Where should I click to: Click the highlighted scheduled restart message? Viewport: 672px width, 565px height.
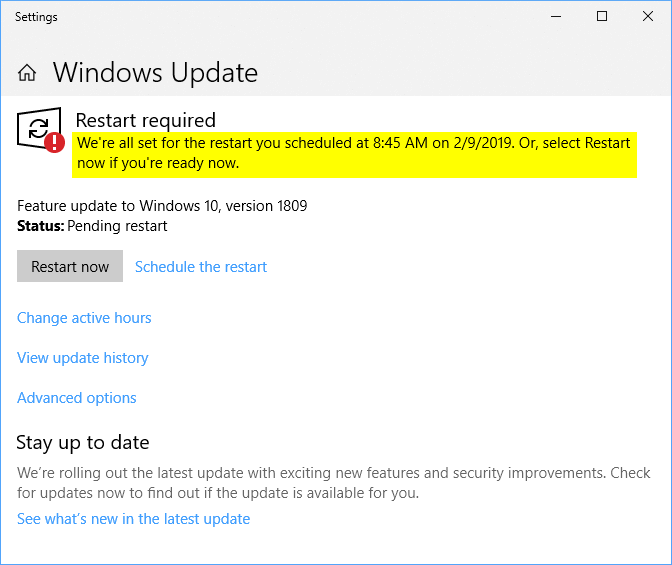pos(354,153)
